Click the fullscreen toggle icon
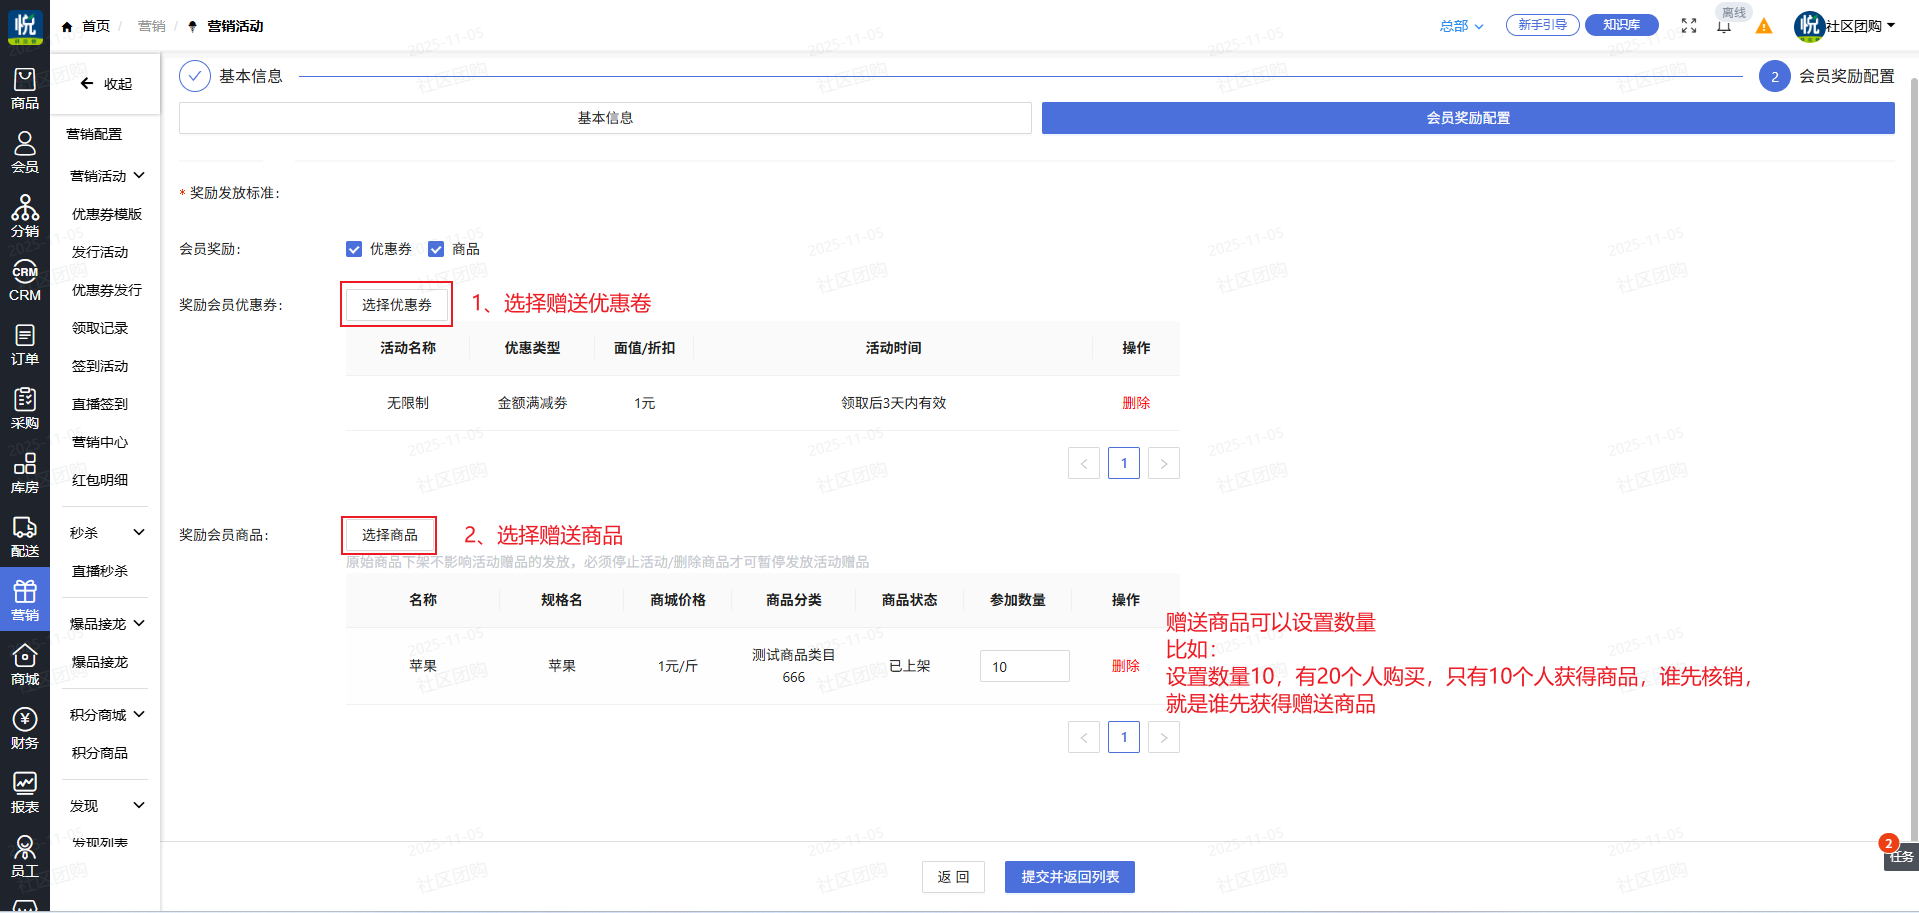1919x913 pixels. [1689, 26]
